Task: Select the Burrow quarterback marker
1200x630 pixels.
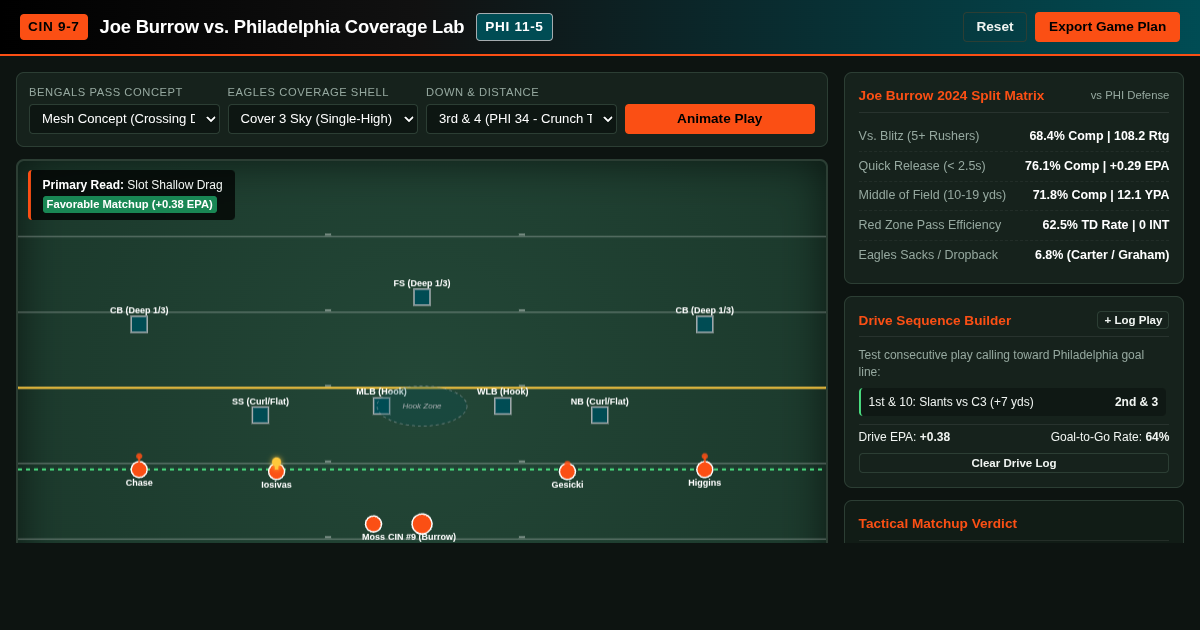Action: [x=422, y=524]
